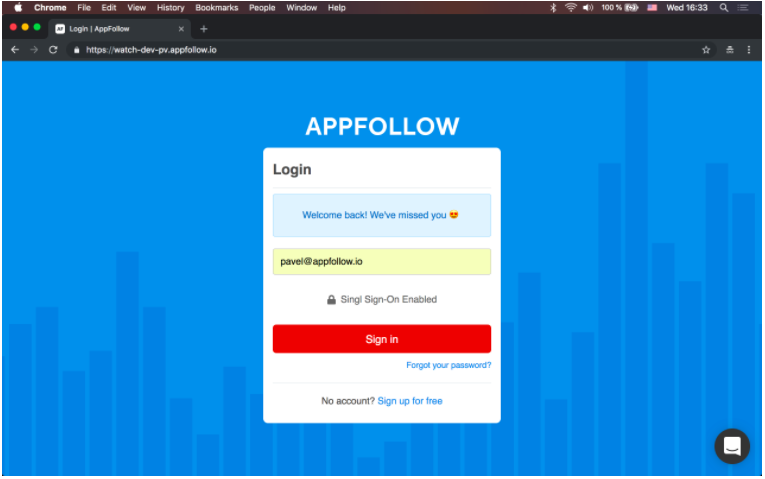The width and height of the screenshot is (765, 479).
Task: Open the Apple menu
Action: coord(18,8)
